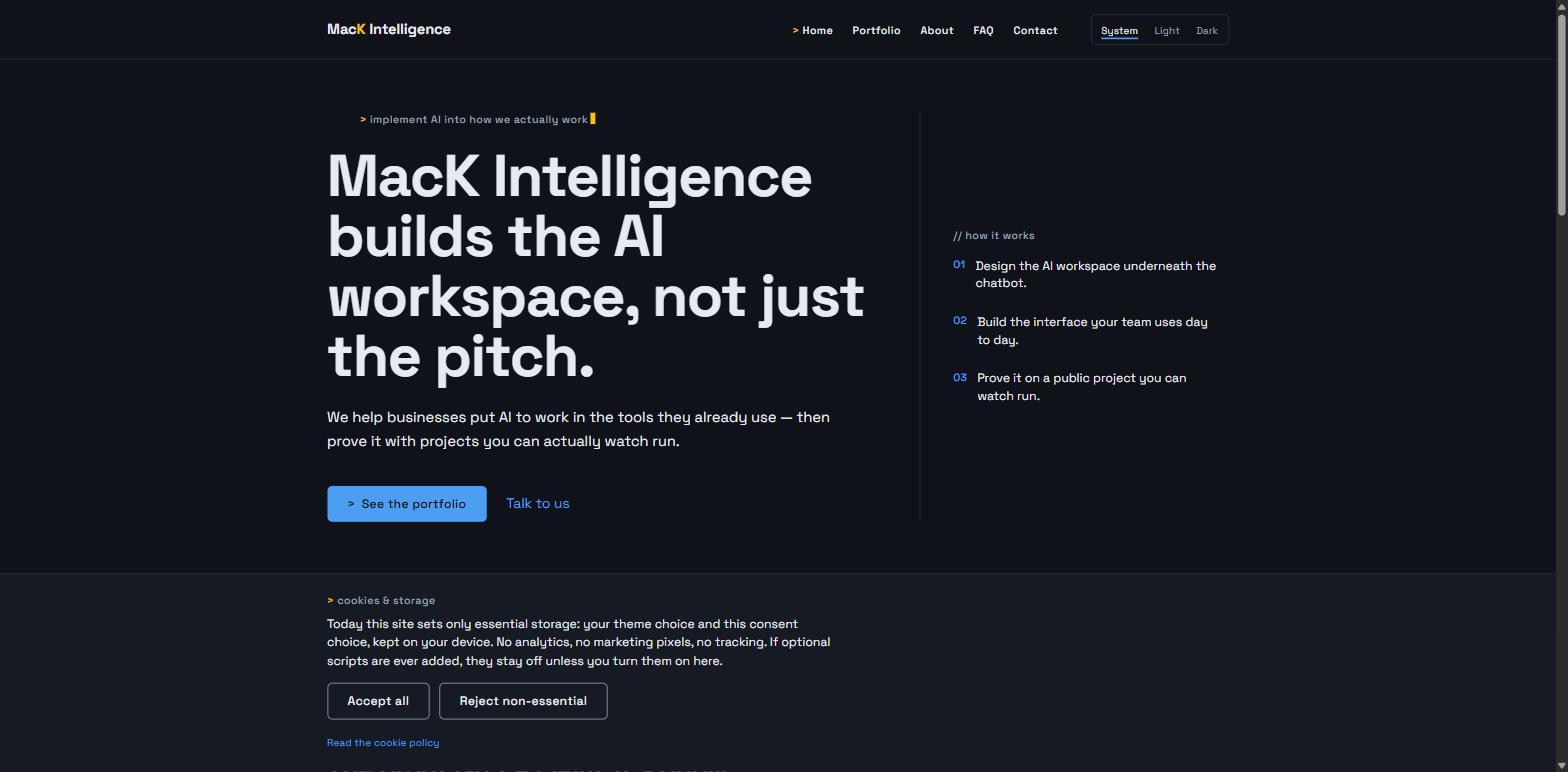Click Reject non-essential button
The width and height of the screenshot is (1568, 772).
pos(523,701)
